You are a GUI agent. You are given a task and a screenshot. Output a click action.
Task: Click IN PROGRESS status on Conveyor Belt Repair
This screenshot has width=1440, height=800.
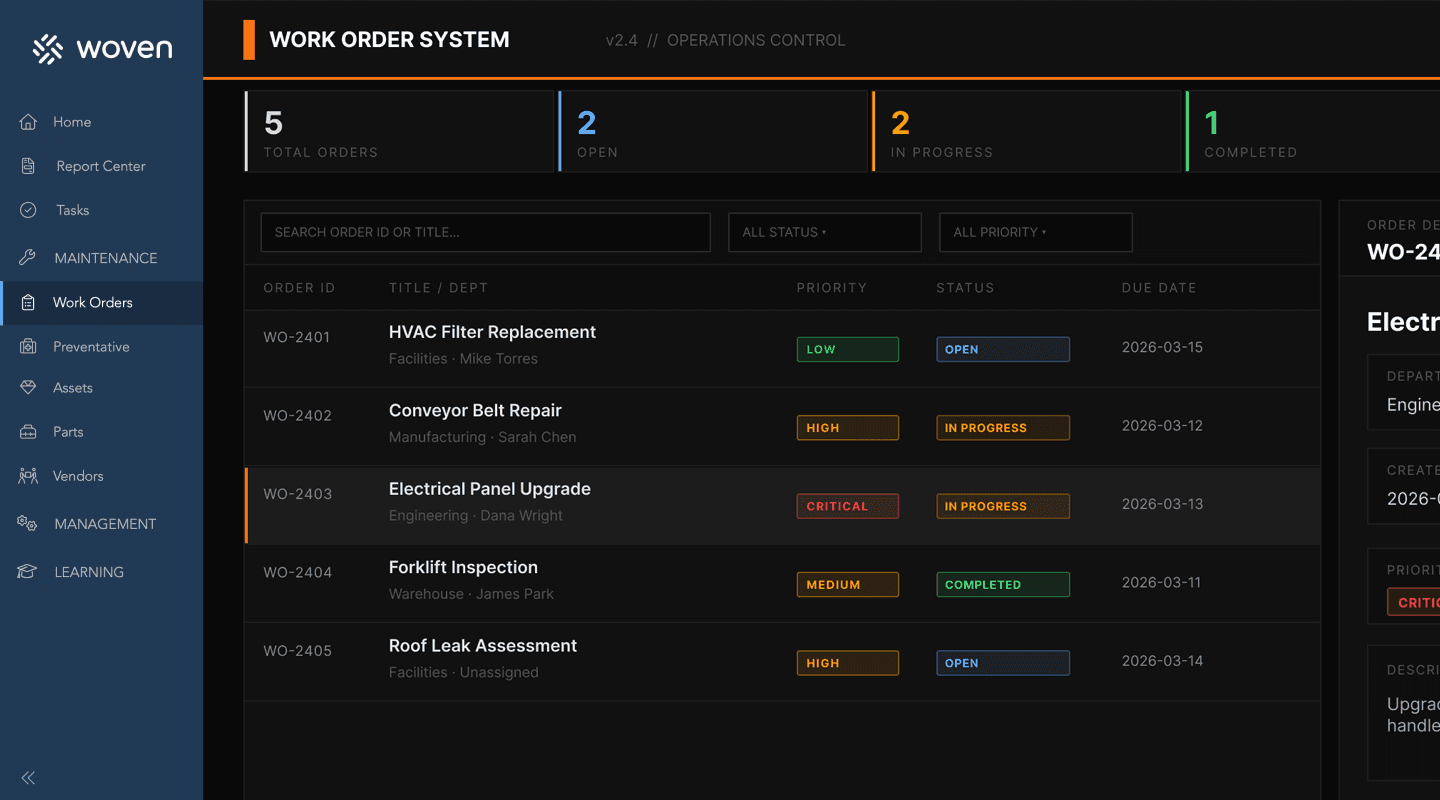pyautogui.click(x=1003, y=428)
